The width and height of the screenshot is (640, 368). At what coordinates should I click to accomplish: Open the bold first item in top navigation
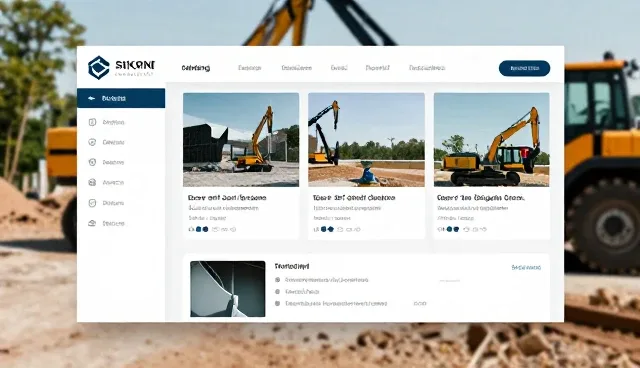pos(196,68)
